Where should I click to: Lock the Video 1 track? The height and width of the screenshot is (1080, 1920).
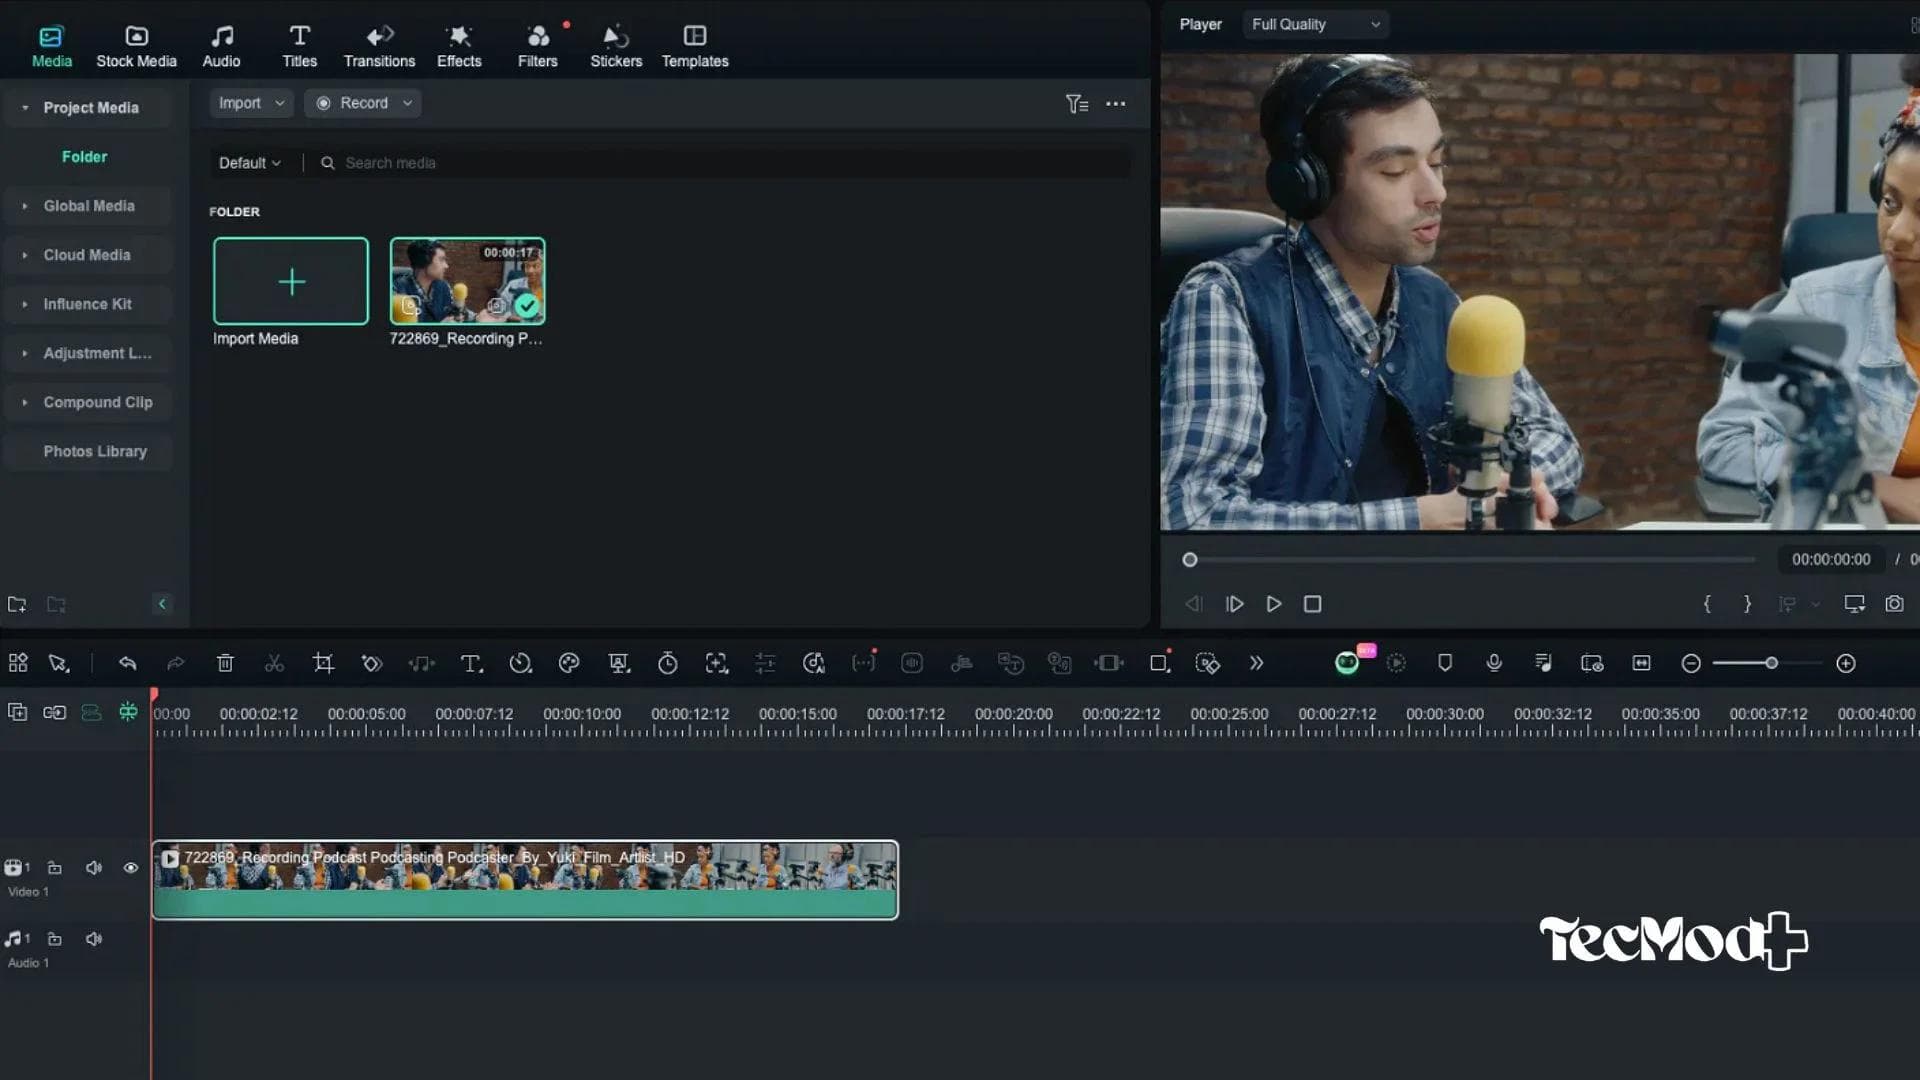tap(55, 868)
